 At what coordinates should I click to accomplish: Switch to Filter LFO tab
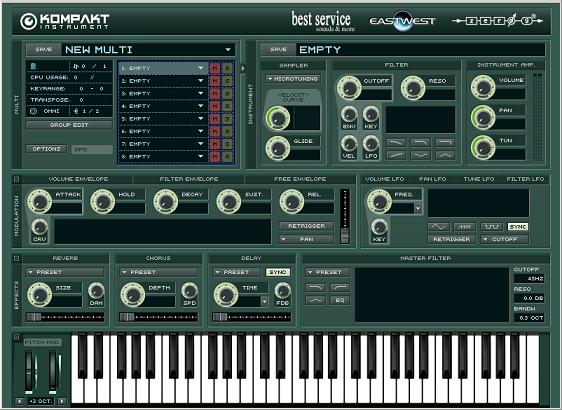(525, 179)
